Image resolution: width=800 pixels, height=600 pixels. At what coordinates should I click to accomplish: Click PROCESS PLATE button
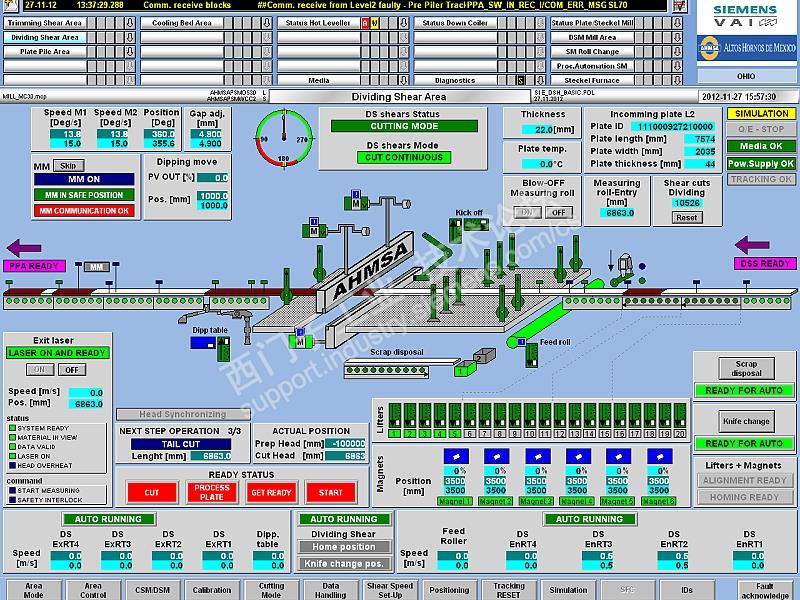pos(212,492)
